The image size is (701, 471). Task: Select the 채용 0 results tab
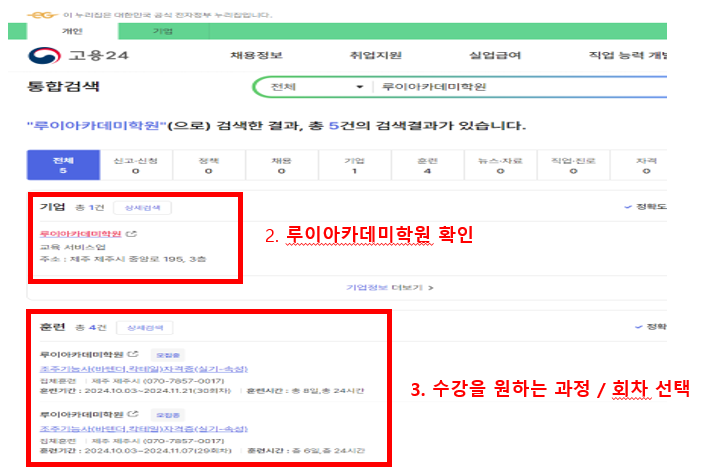pyautogui.click(x=282, y=165)
